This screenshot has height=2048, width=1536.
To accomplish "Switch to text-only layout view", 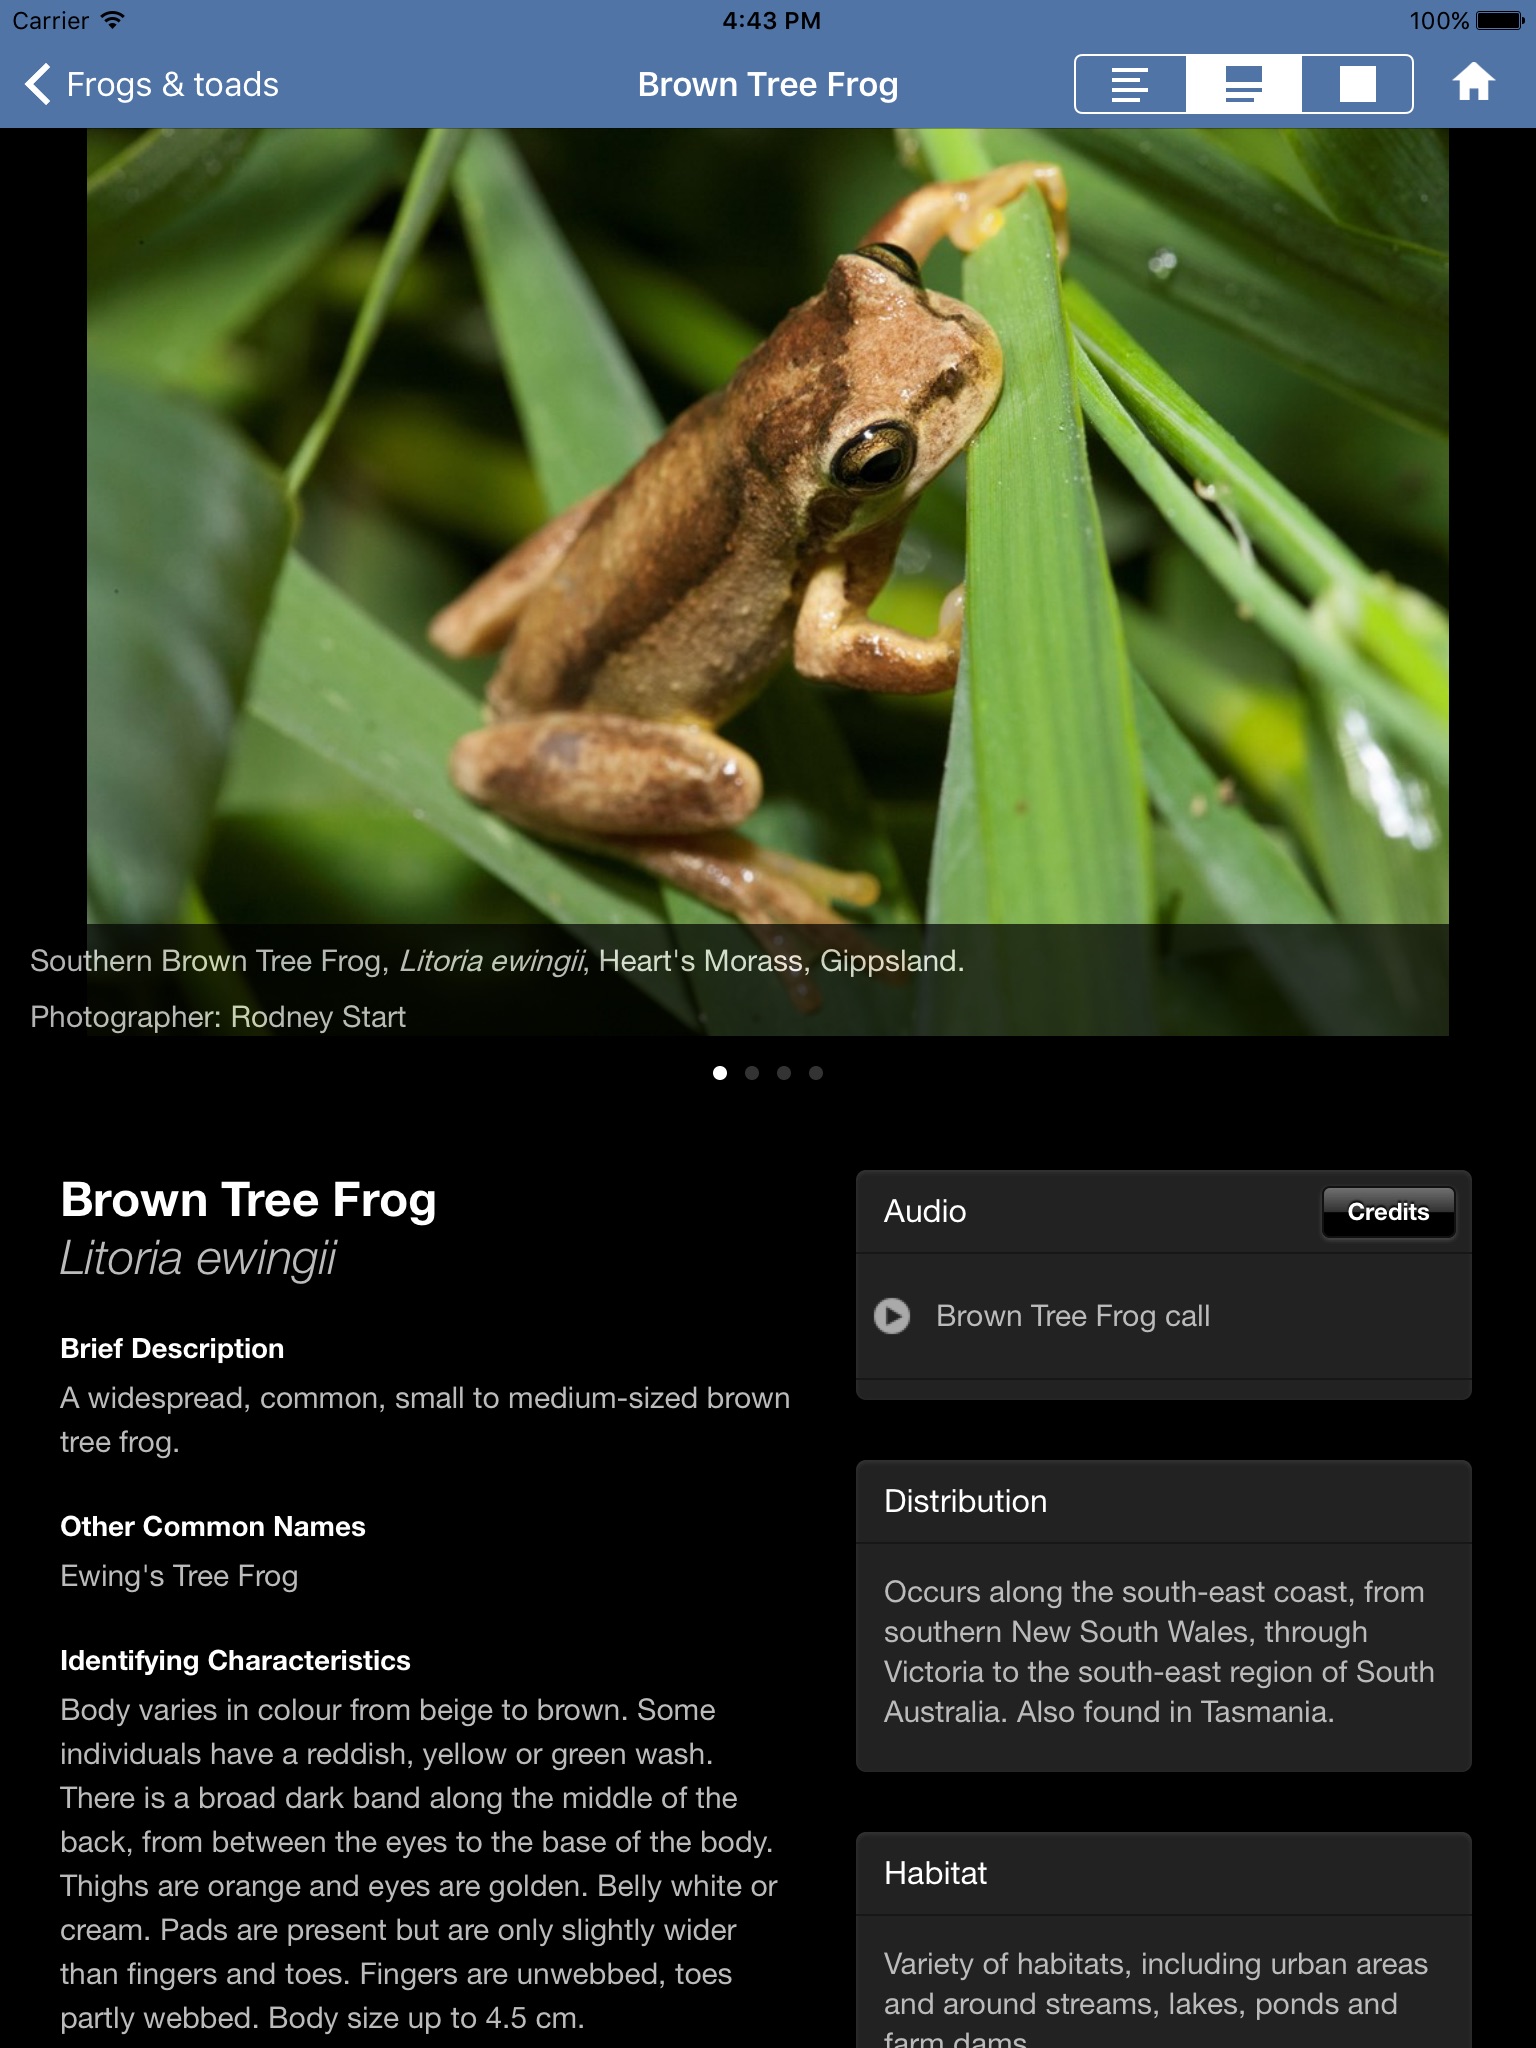I will (1130, 84).
